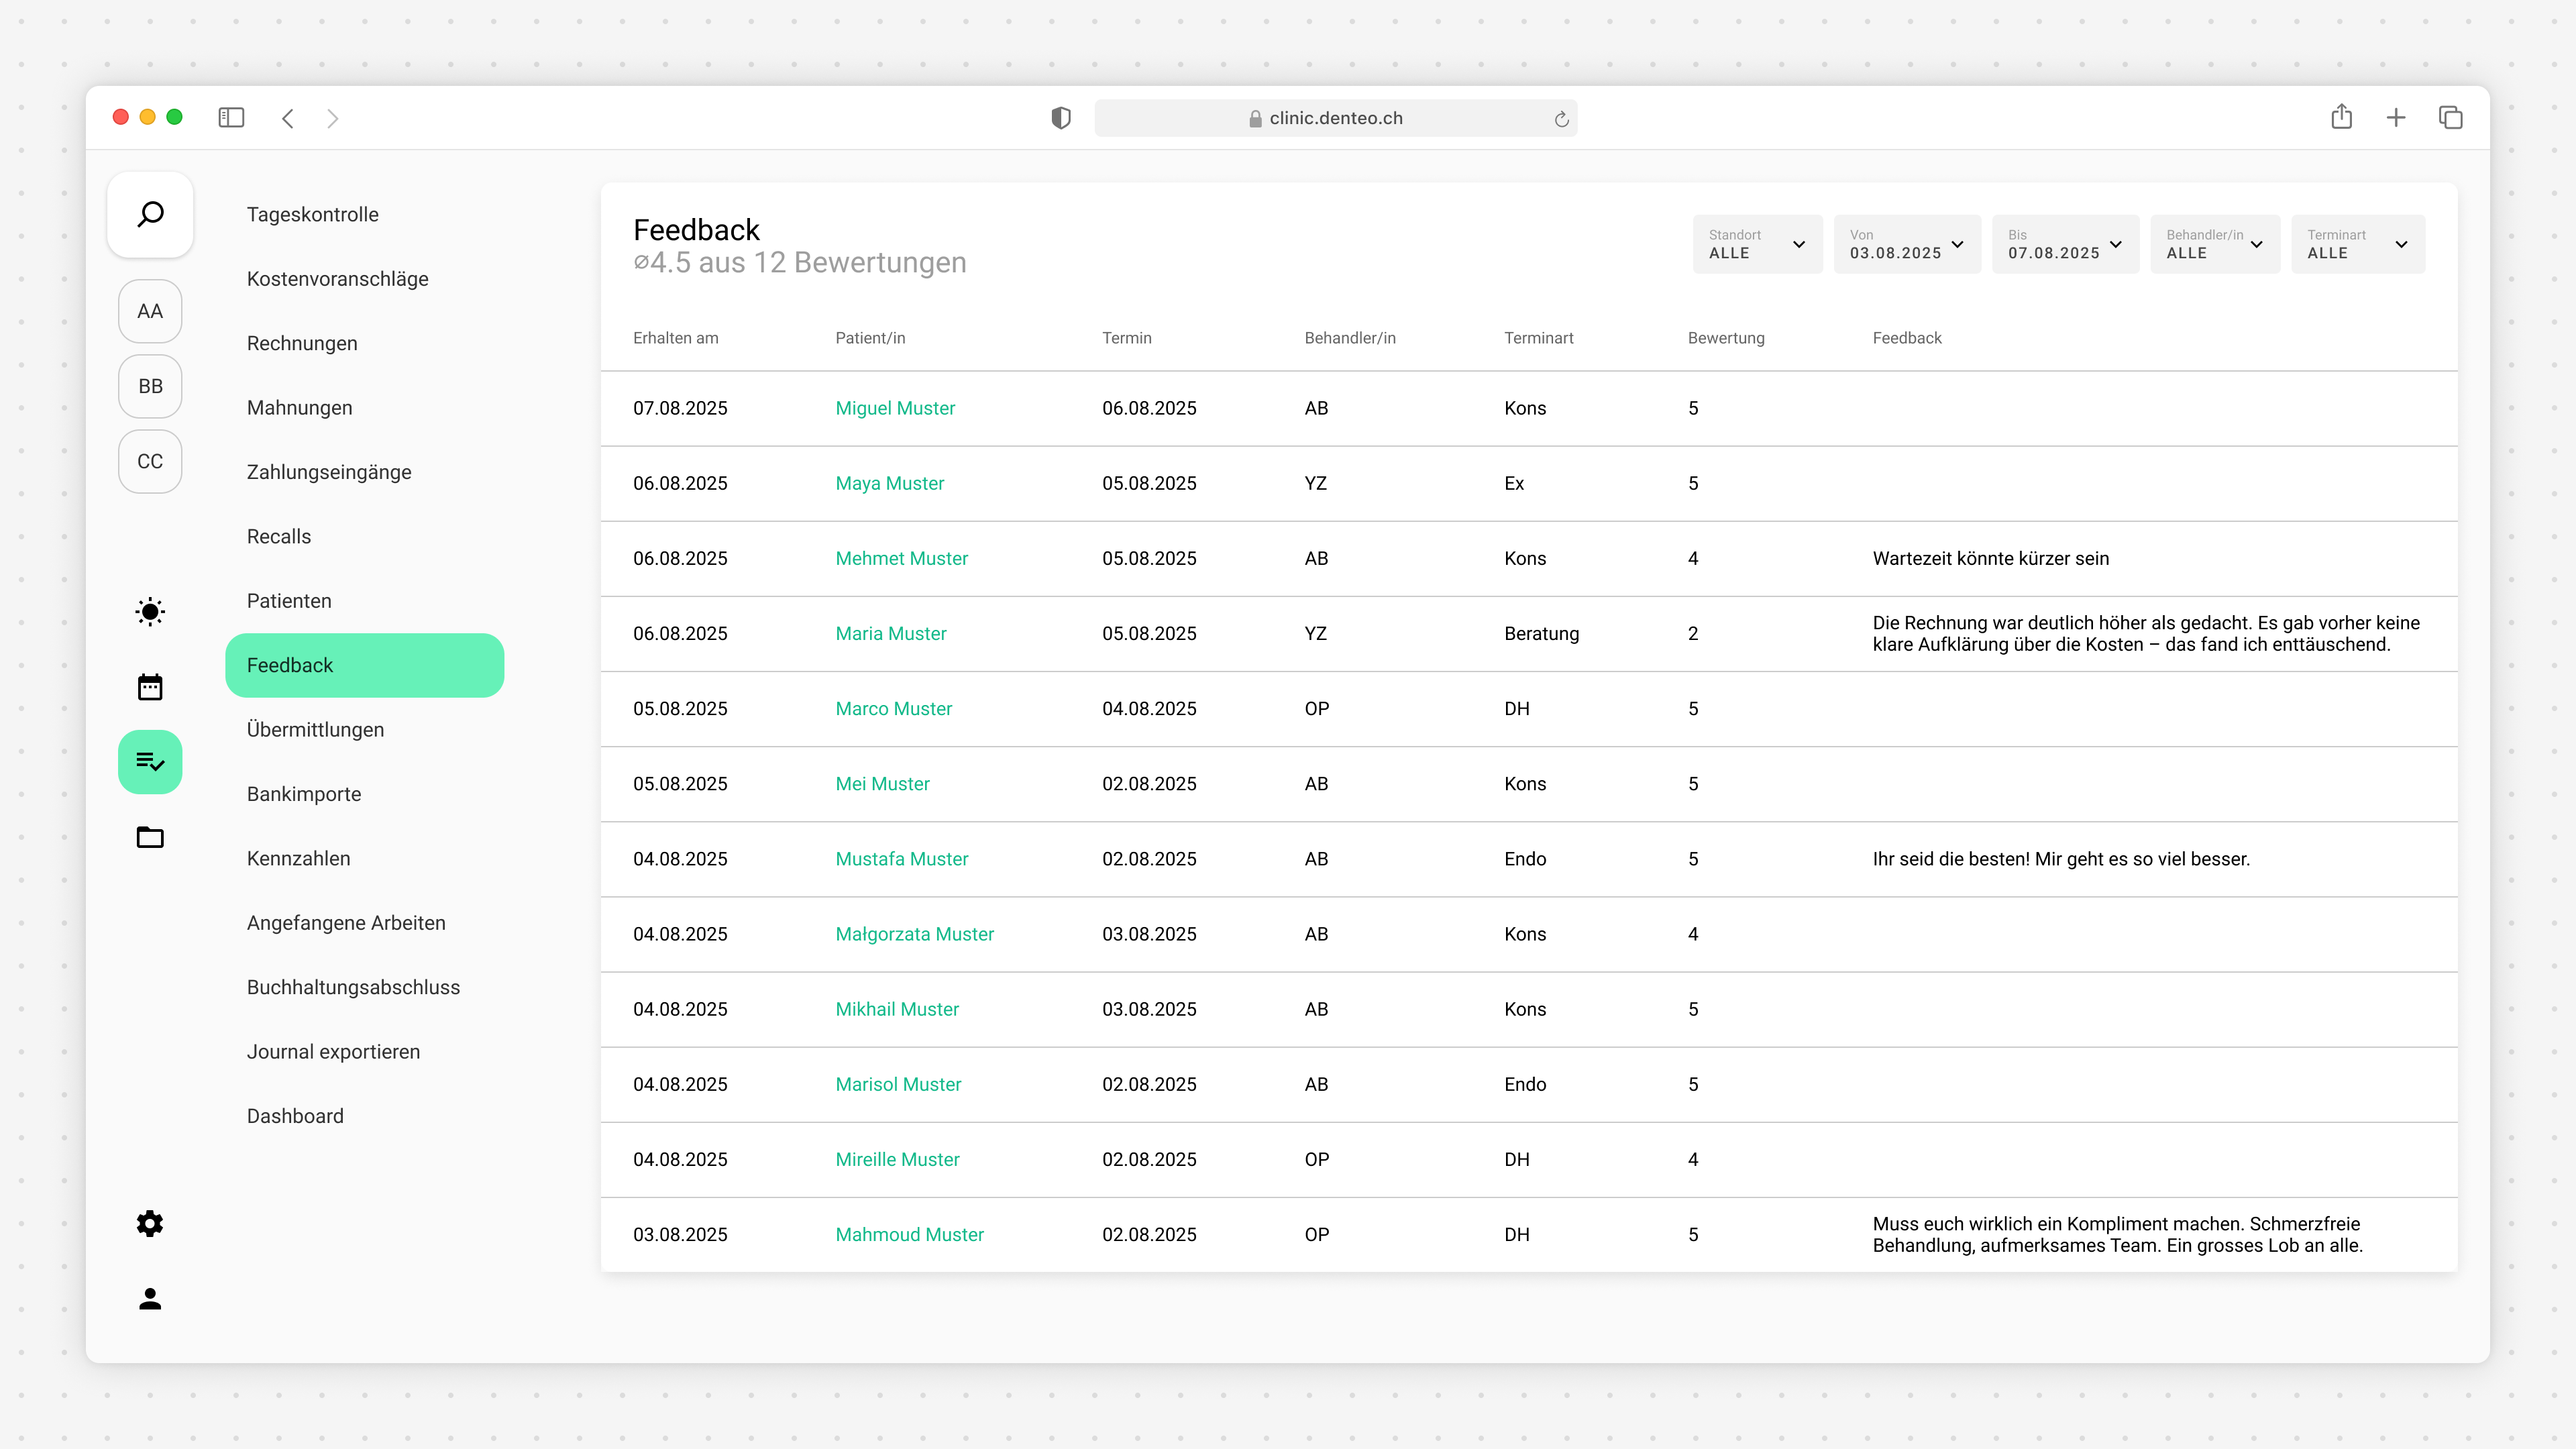The image size is (2576, 1449).
Task: Toggle the browser sidebar icon
Action: 231,118
